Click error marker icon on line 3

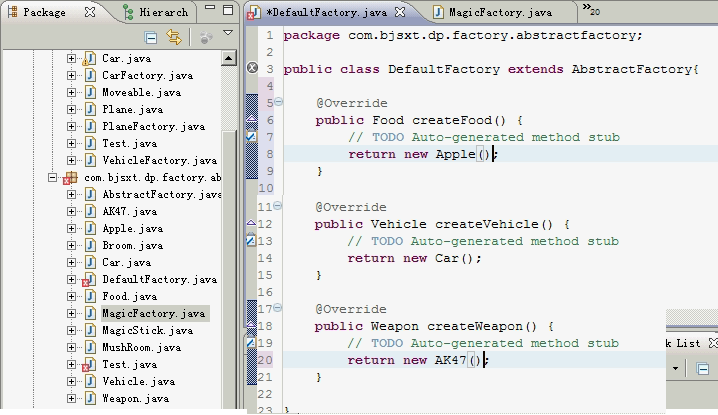coord(252,69)
